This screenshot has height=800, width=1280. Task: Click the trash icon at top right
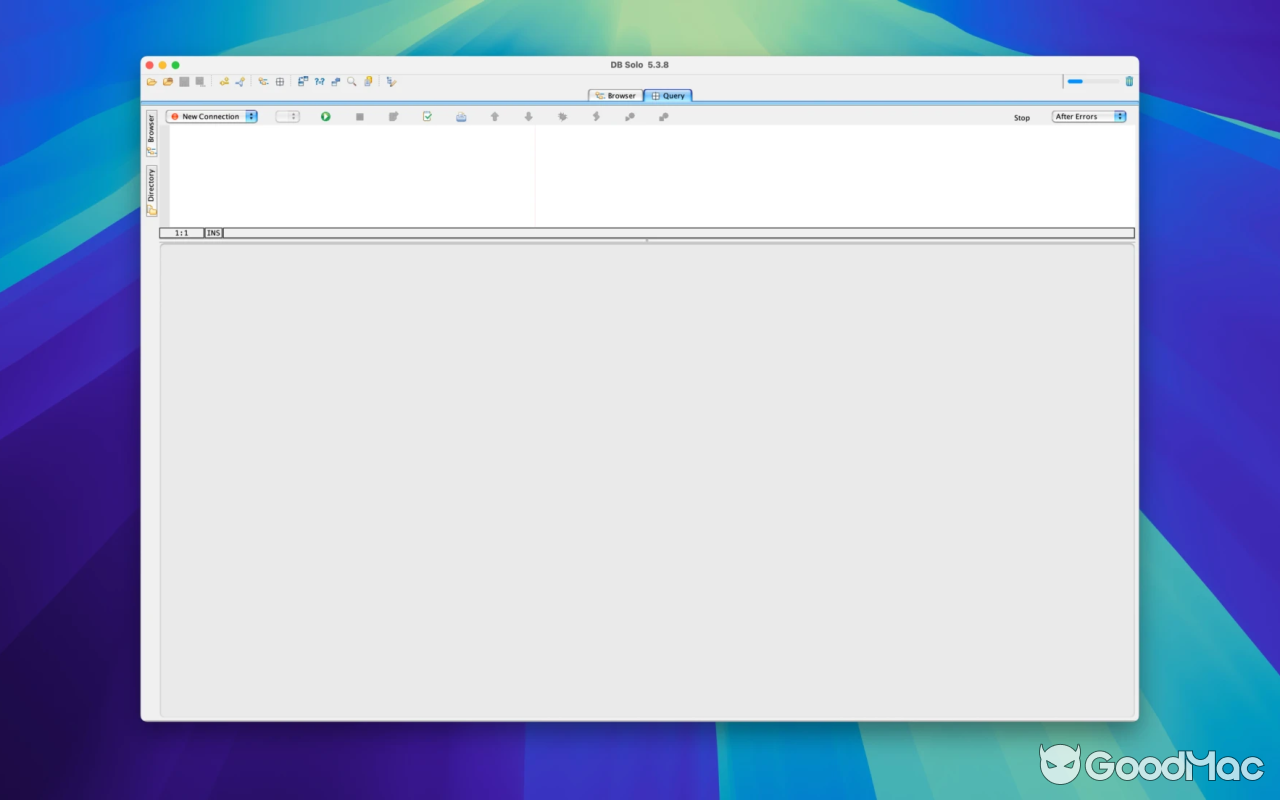point(1129,81)
